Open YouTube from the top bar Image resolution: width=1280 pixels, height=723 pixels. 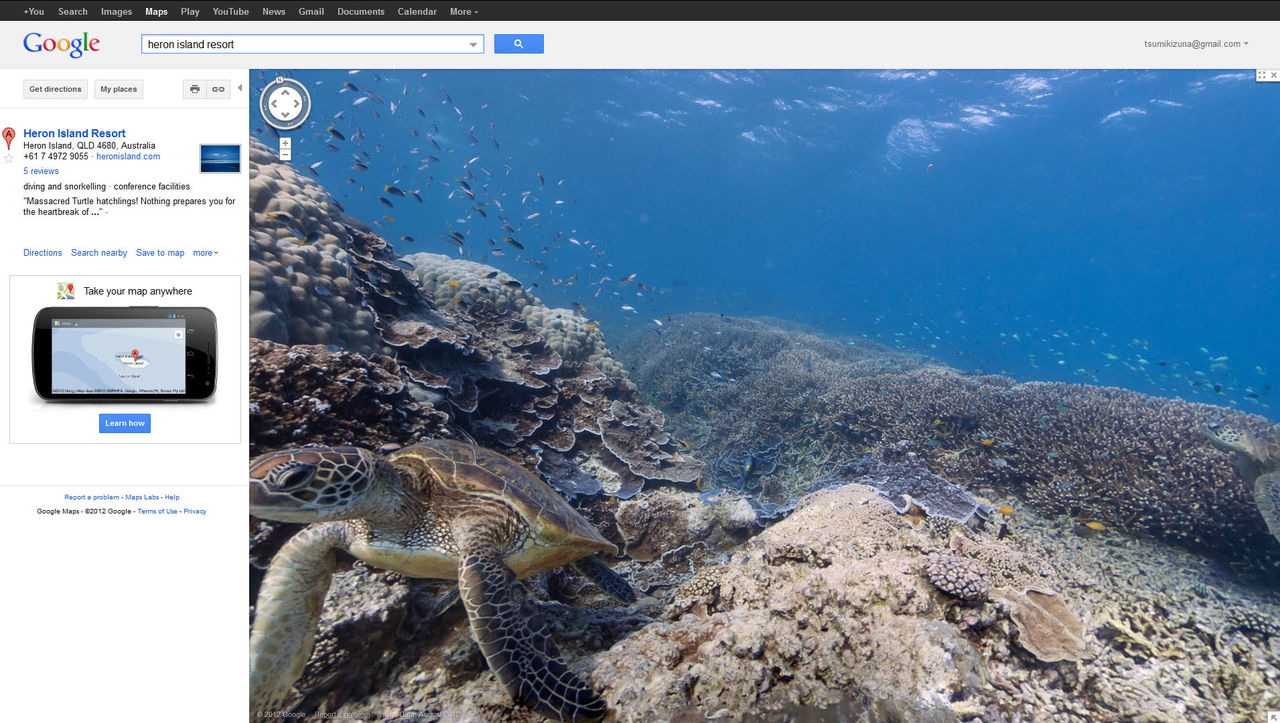tap(231, 11)
